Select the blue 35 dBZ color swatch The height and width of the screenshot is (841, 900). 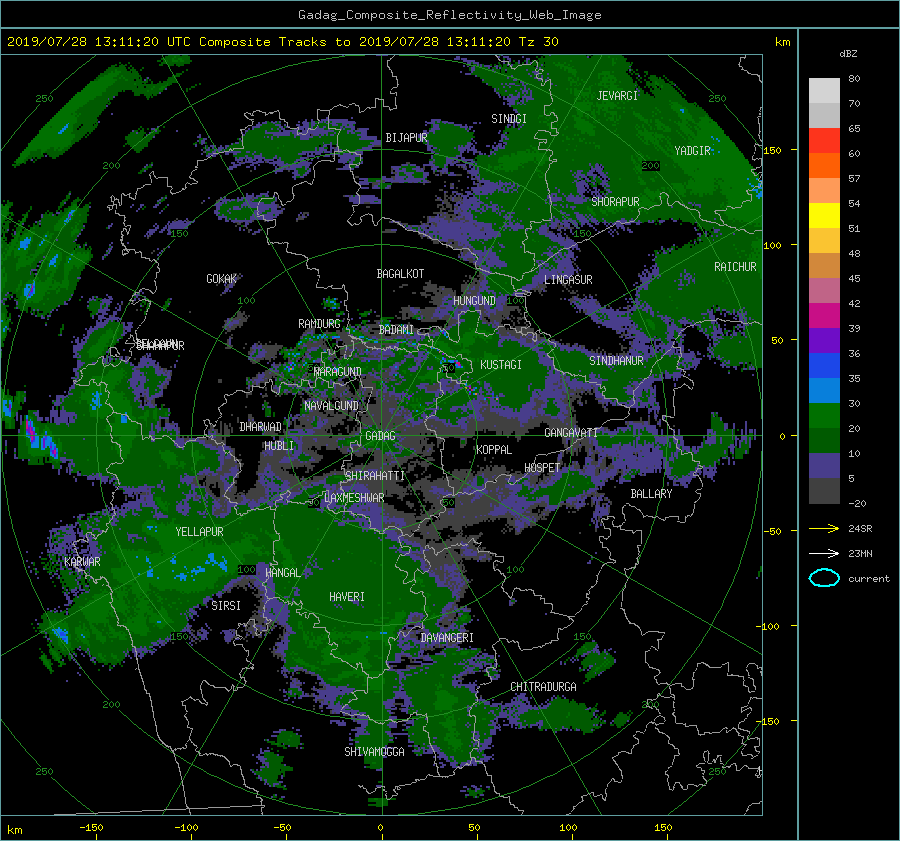pos(824,365)
